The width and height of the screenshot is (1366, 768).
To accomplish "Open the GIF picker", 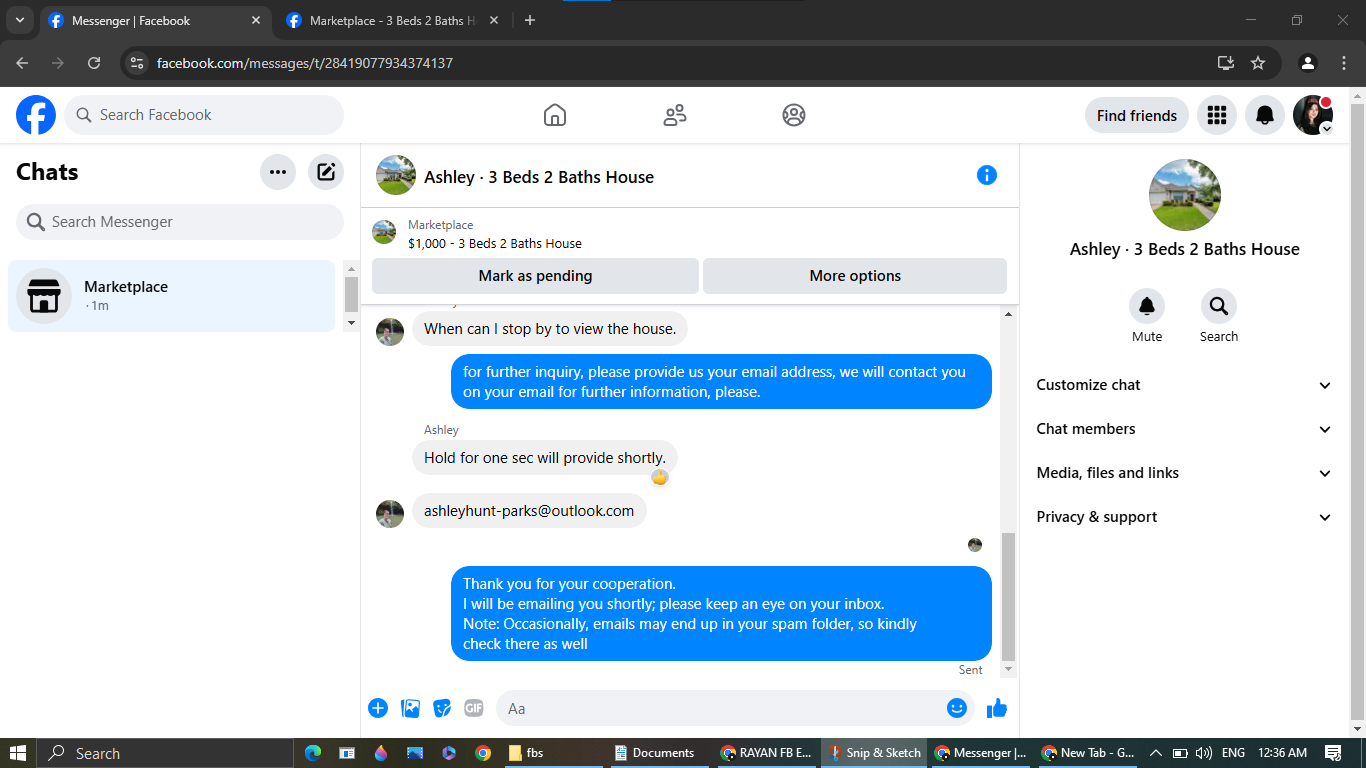I will coord(474,708).
